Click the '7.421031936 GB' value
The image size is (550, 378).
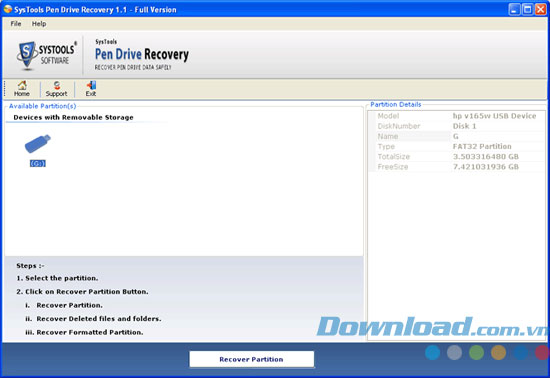(x=485, y=167)
